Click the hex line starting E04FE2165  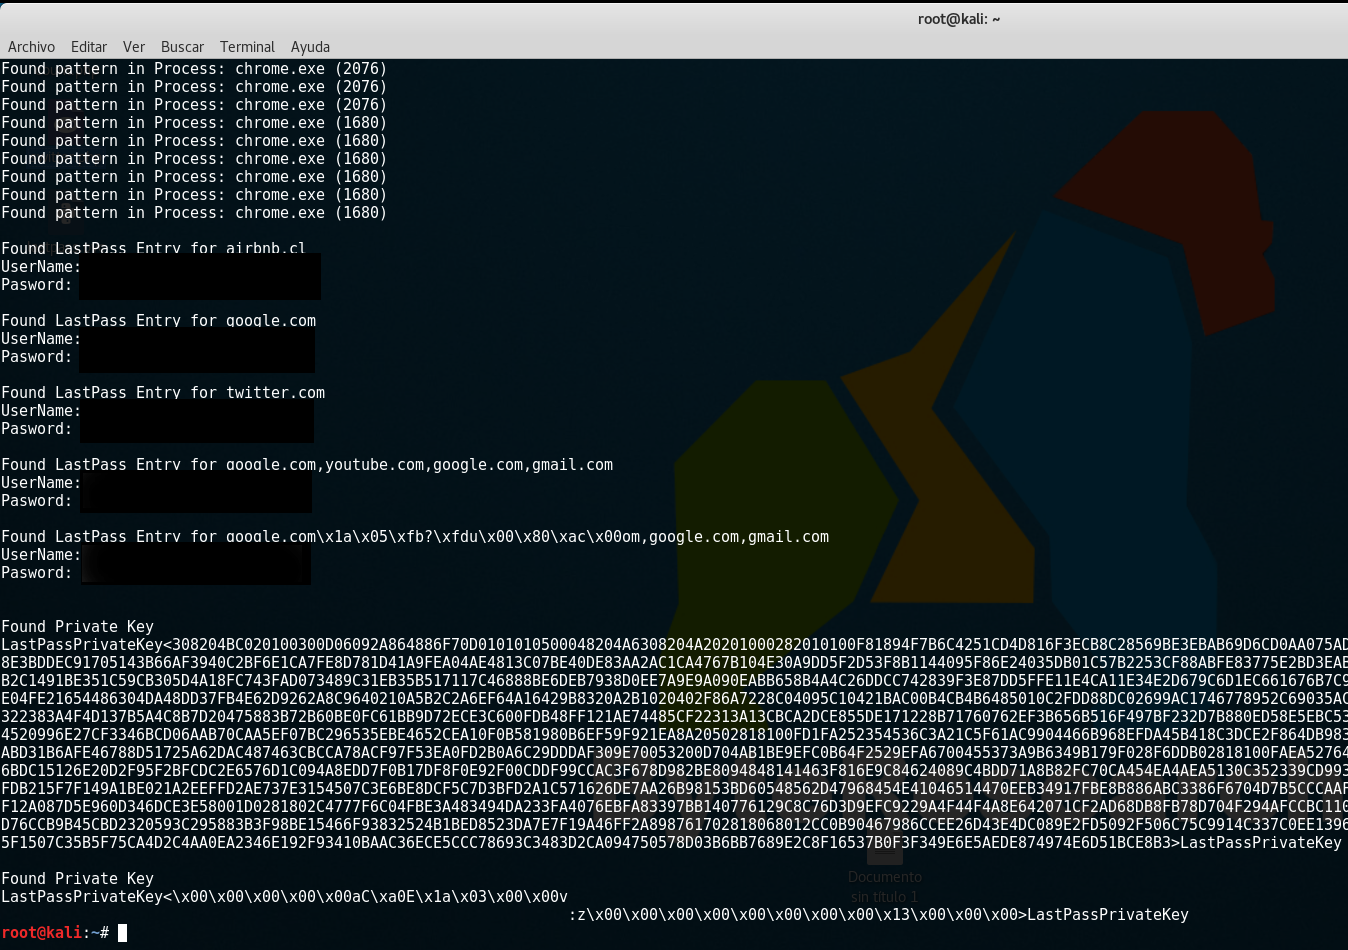(674, 699)
